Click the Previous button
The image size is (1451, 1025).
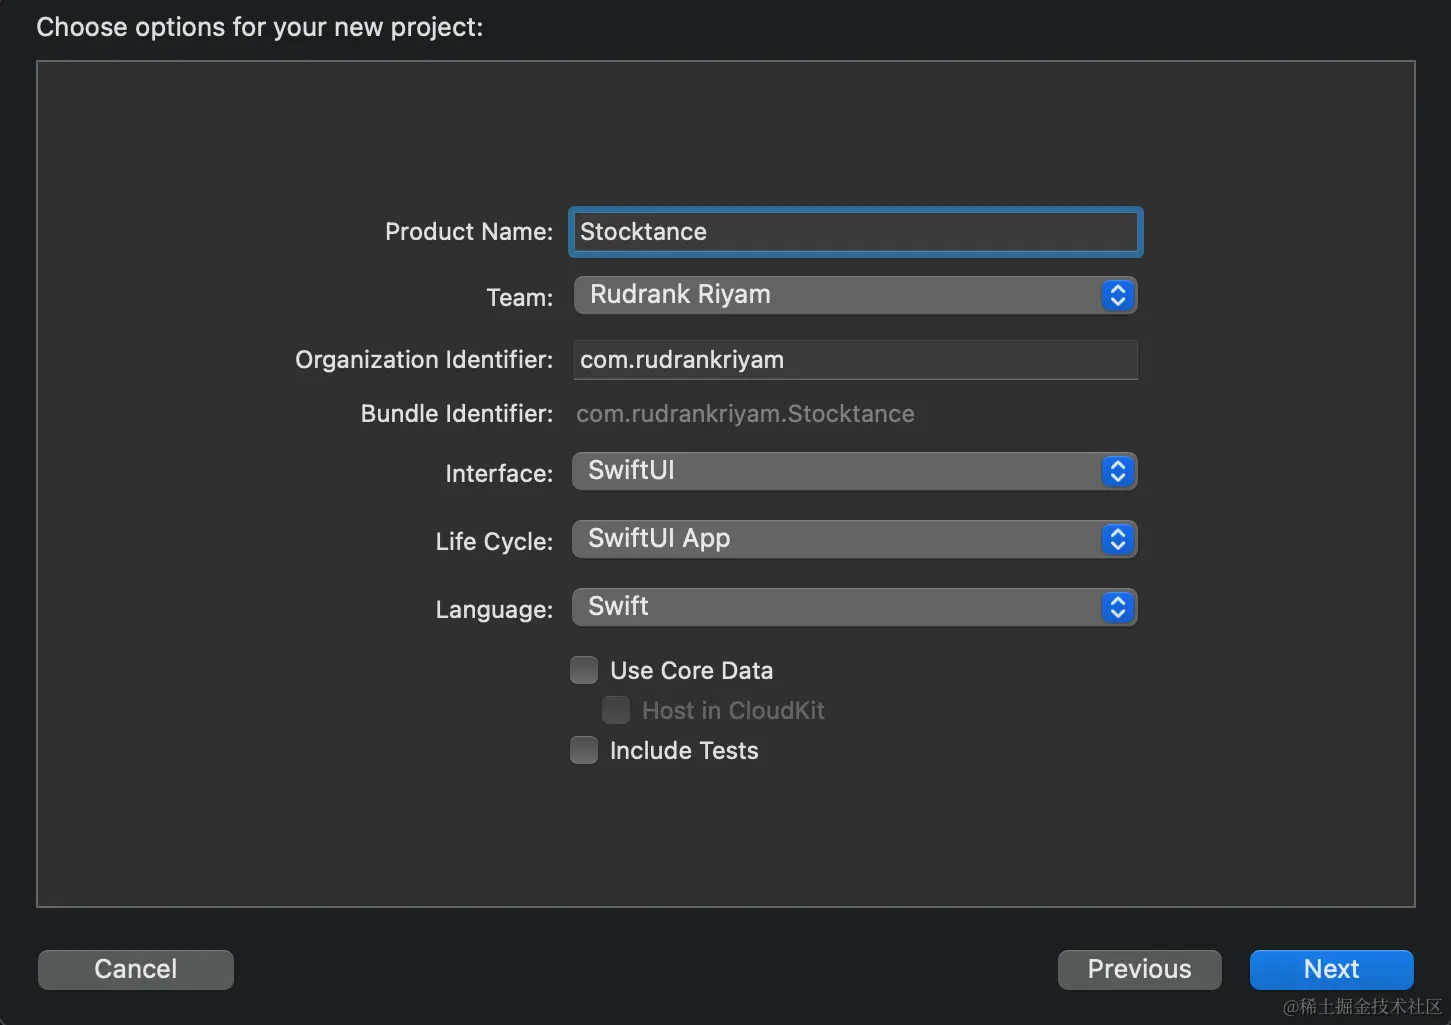[x=1139, y=969]
